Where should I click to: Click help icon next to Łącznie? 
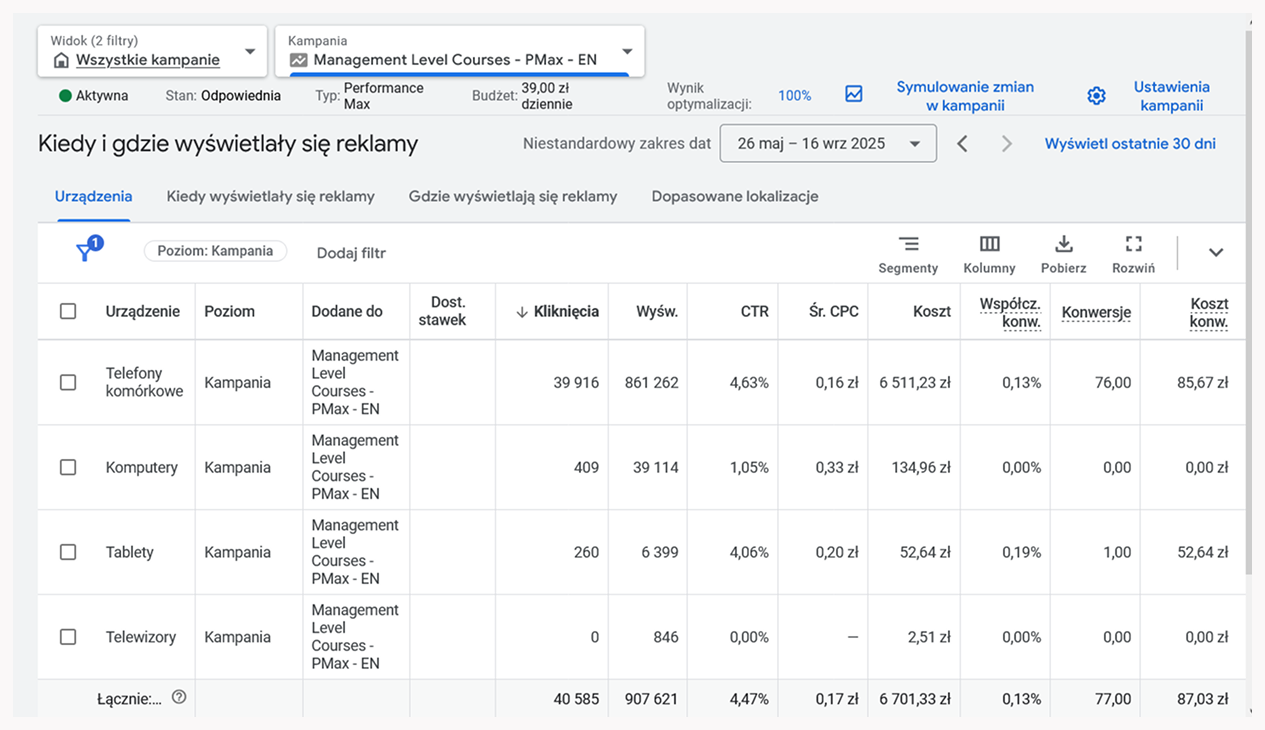(x=179, y=697)
